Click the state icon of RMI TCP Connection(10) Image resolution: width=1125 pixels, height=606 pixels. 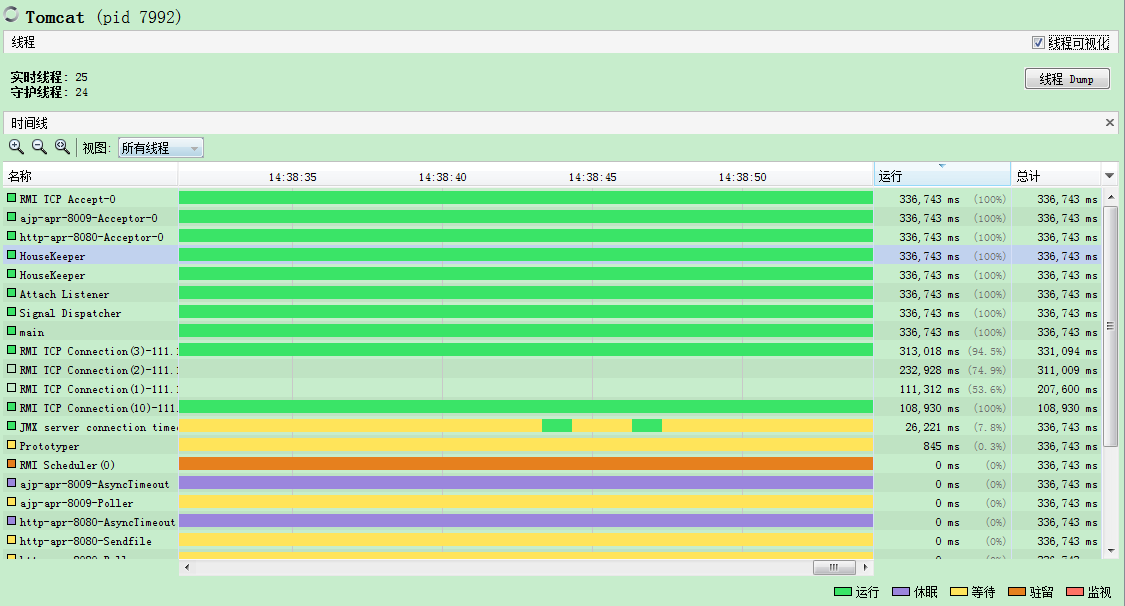[x=11, y=407]
